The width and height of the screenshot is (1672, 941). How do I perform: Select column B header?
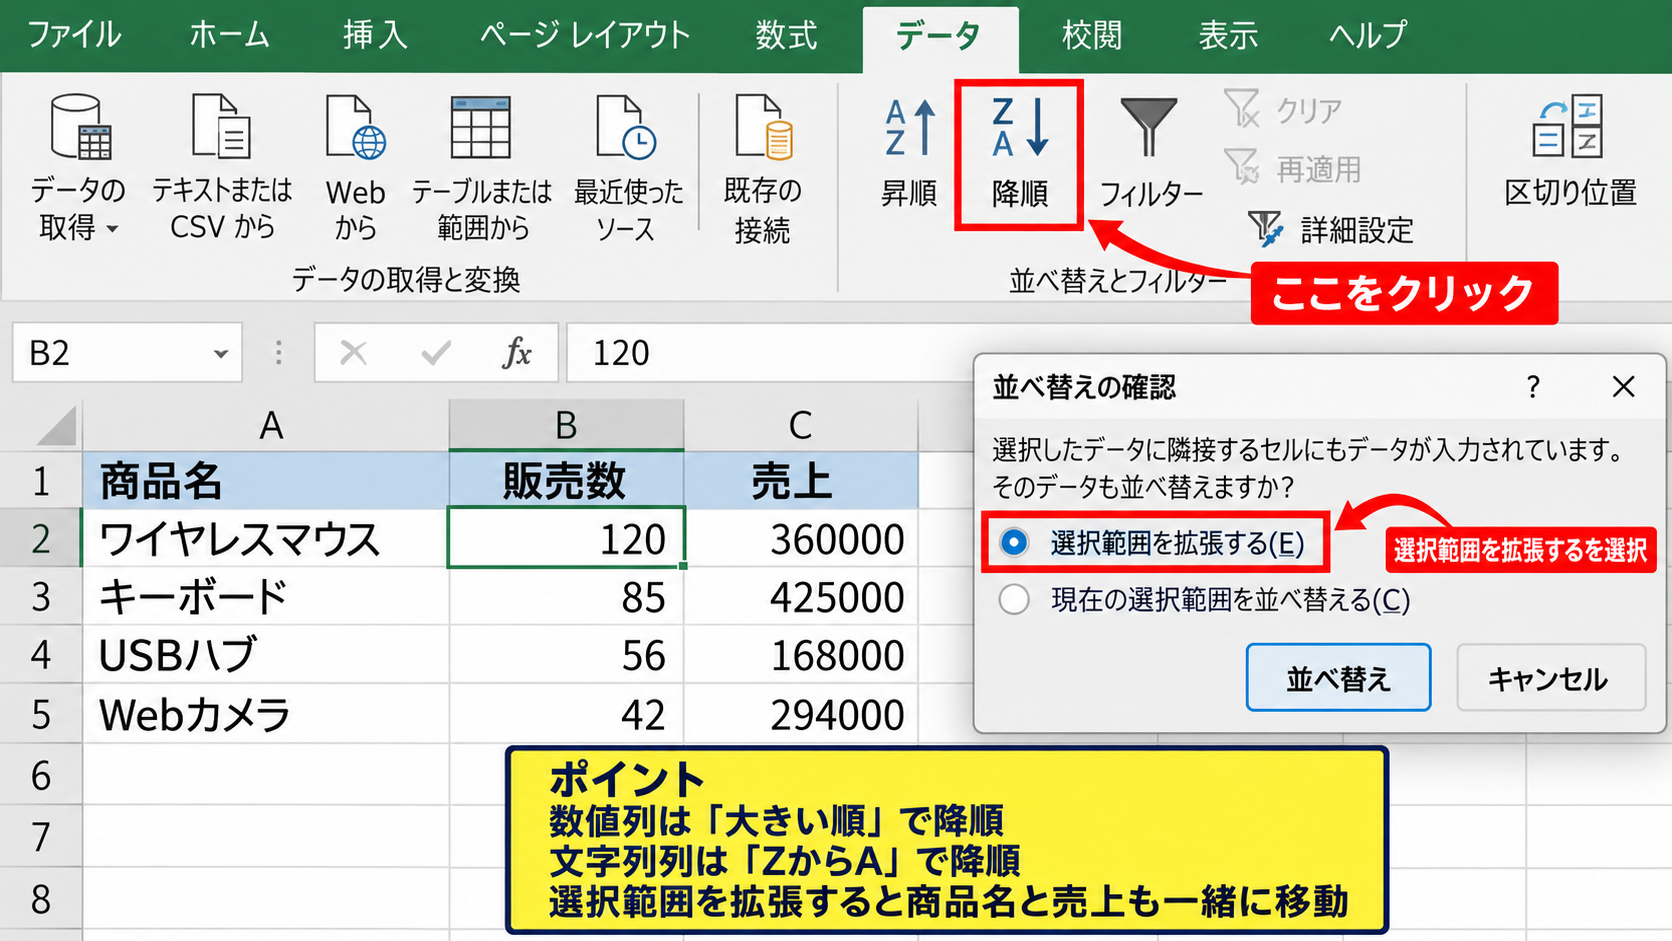566,425
